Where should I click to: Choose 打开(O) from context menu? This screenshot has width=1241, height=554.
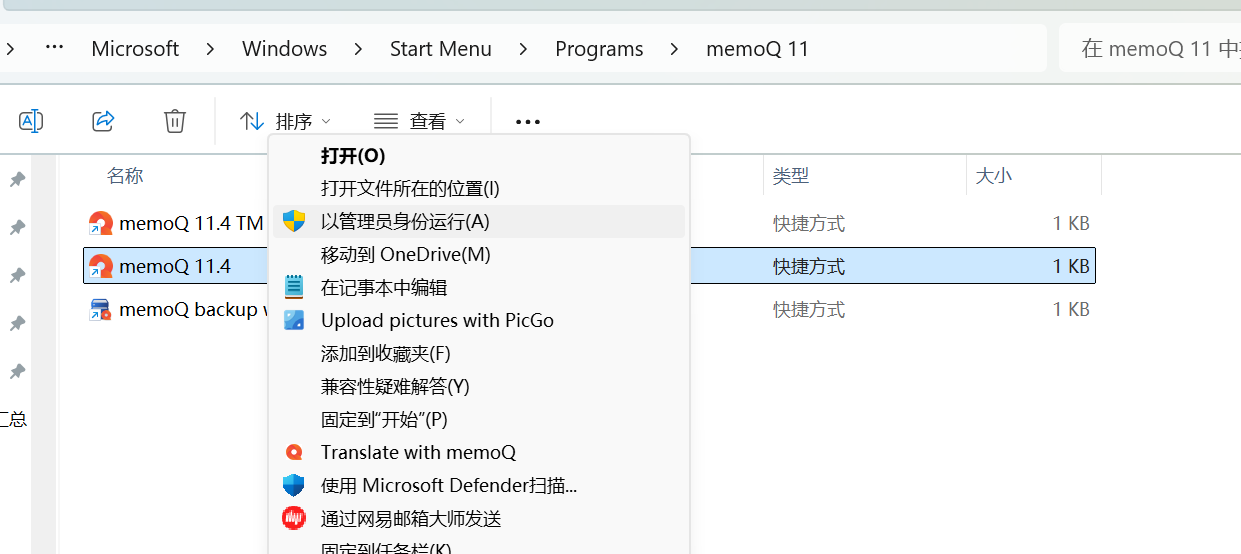(x=479, y=156)
